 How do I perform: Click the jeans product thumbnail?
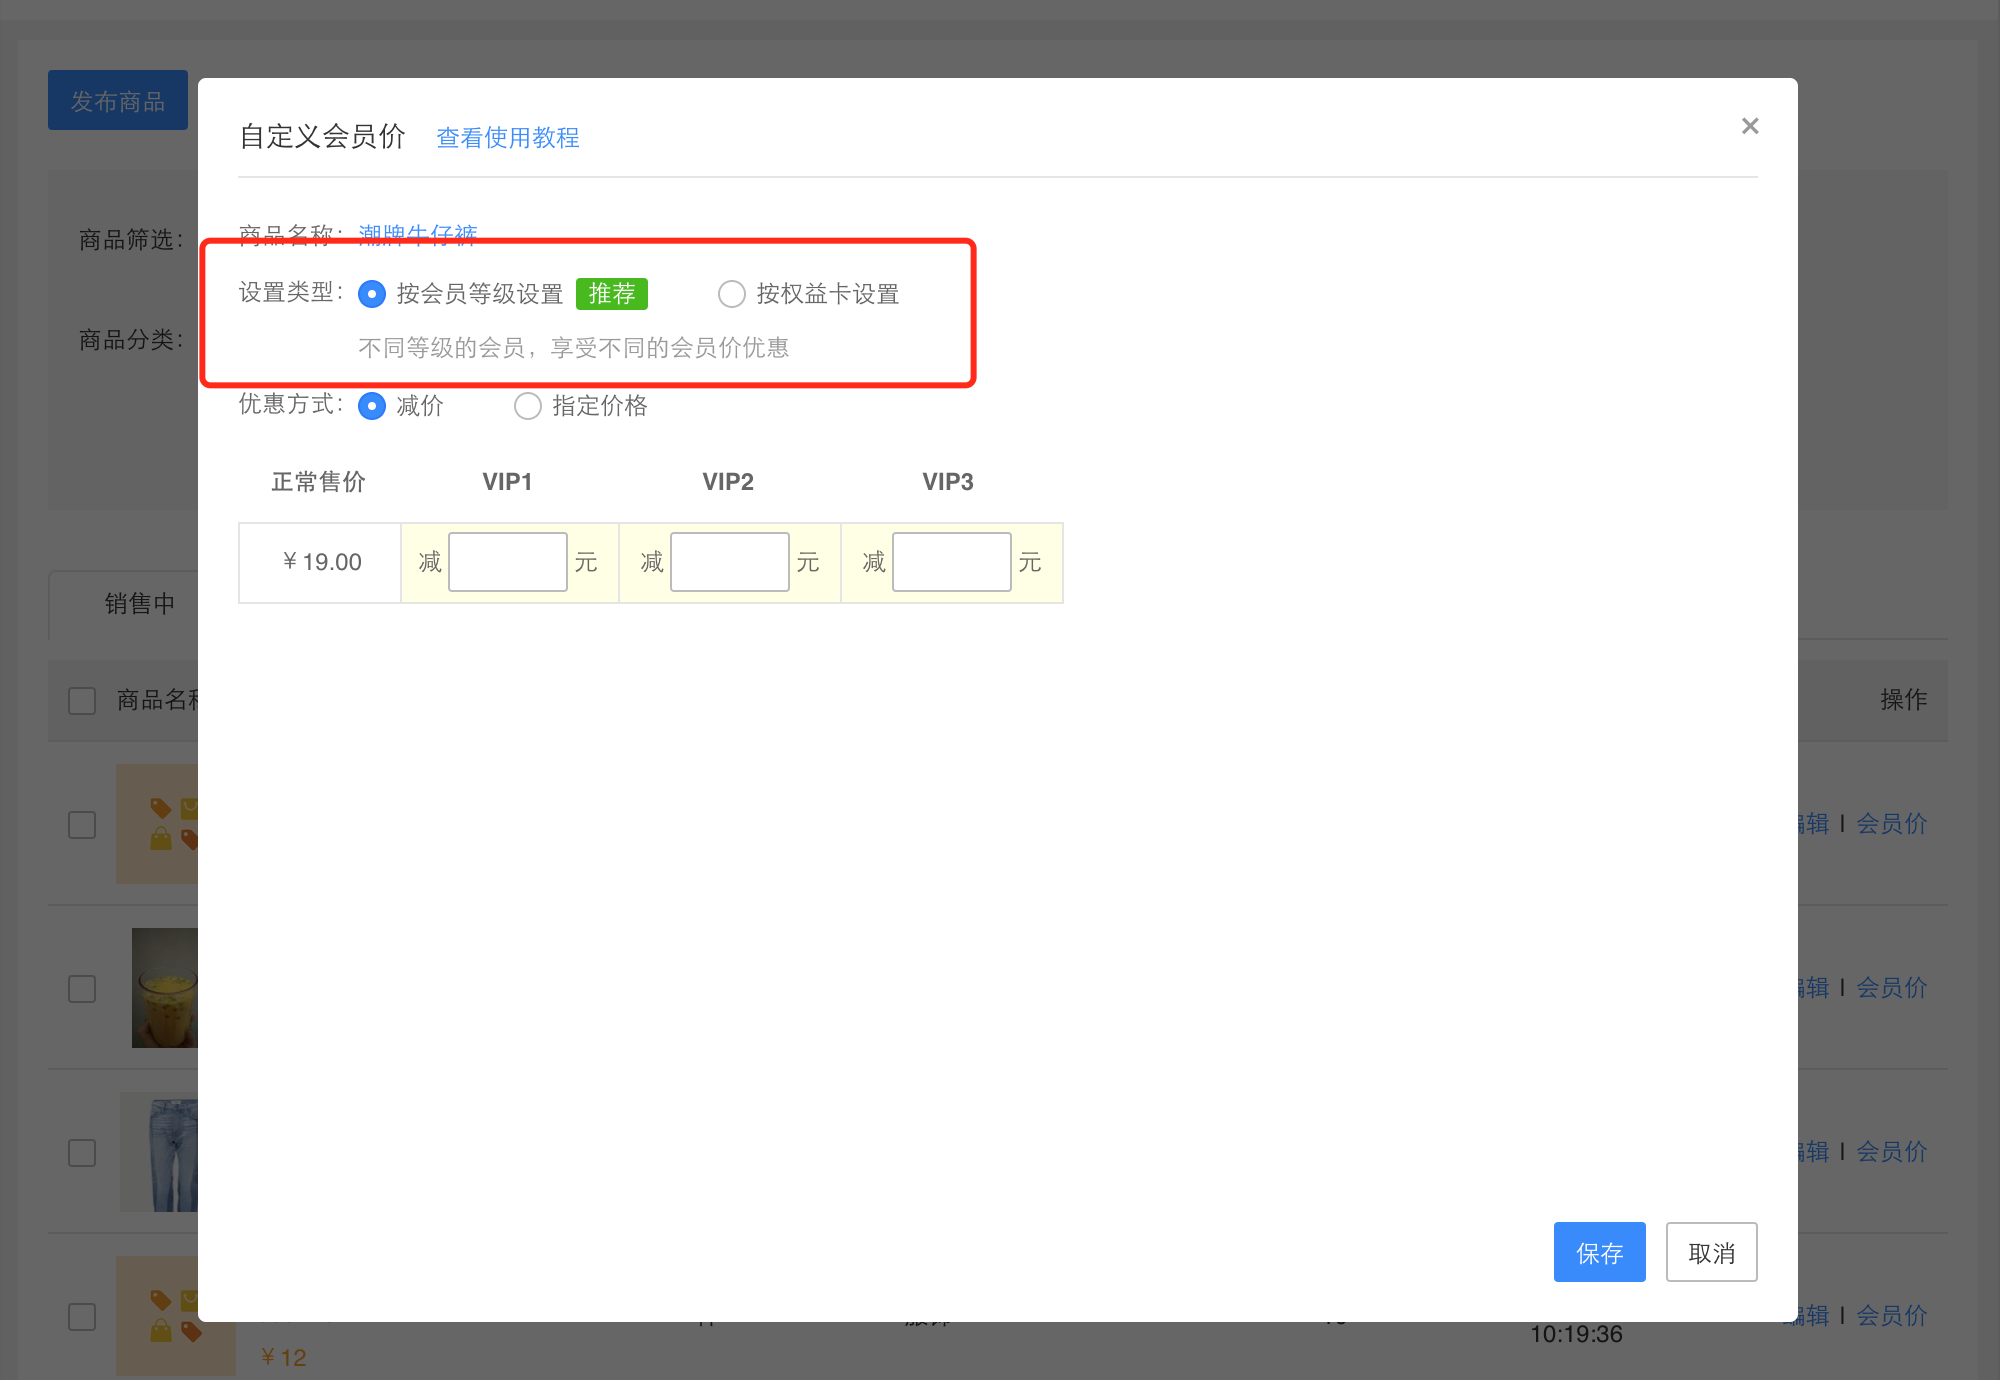pos(160,1152)
